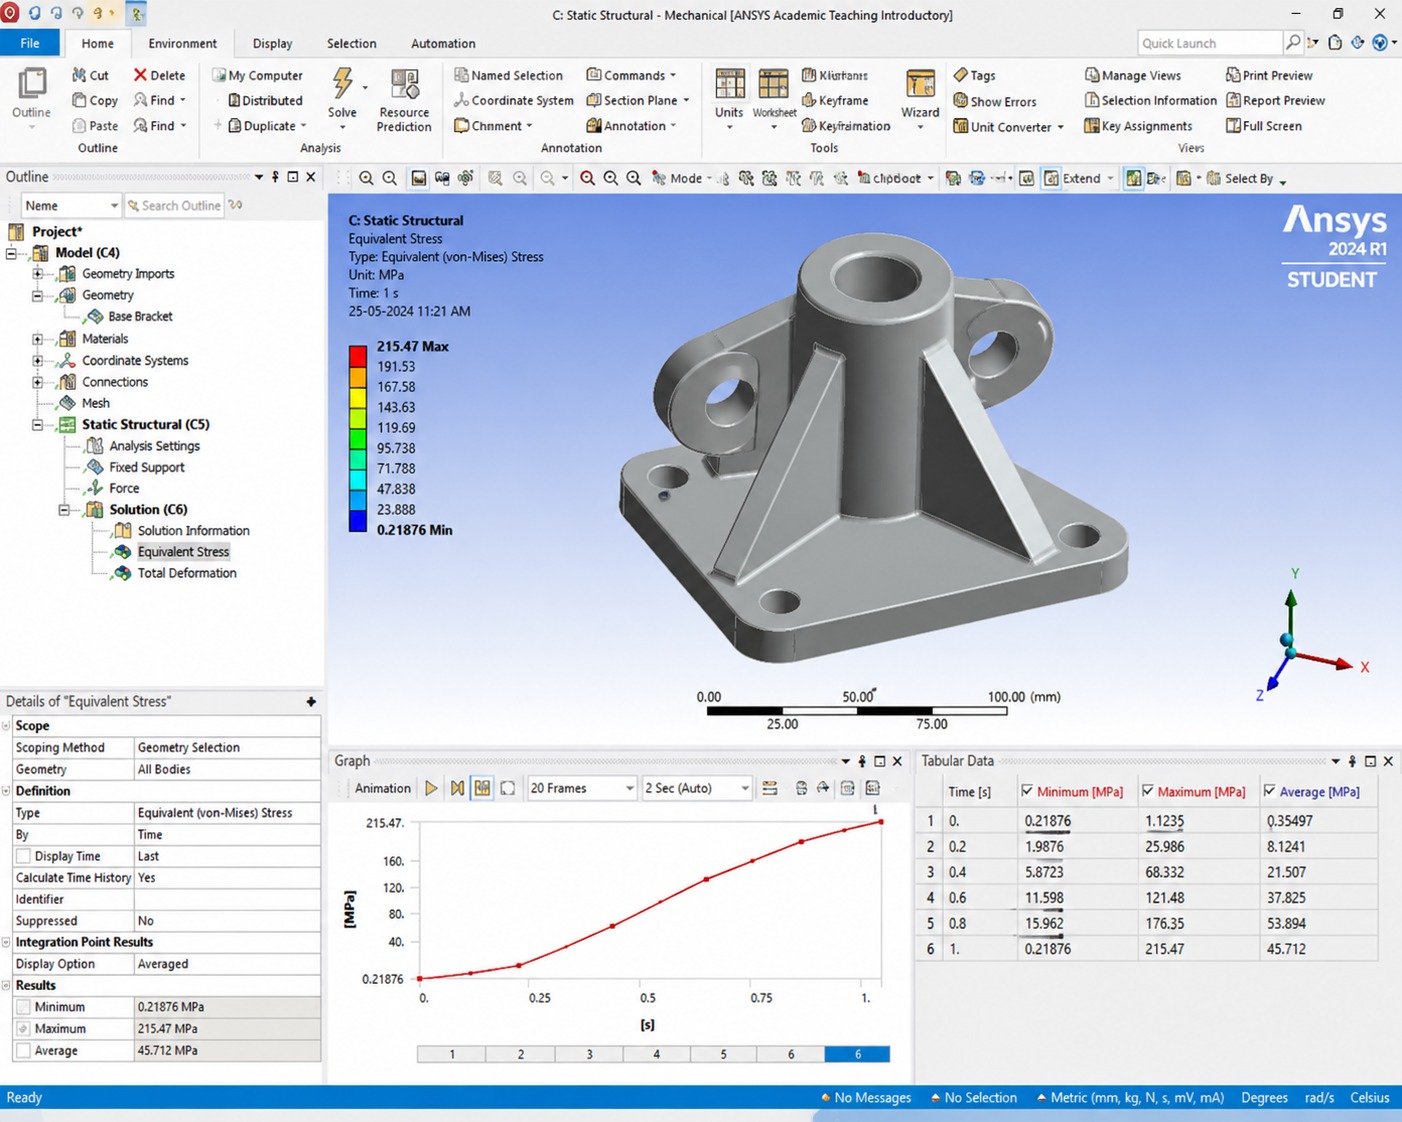Click the Search Outline field

pyautogui.click(x=174, y=206)
